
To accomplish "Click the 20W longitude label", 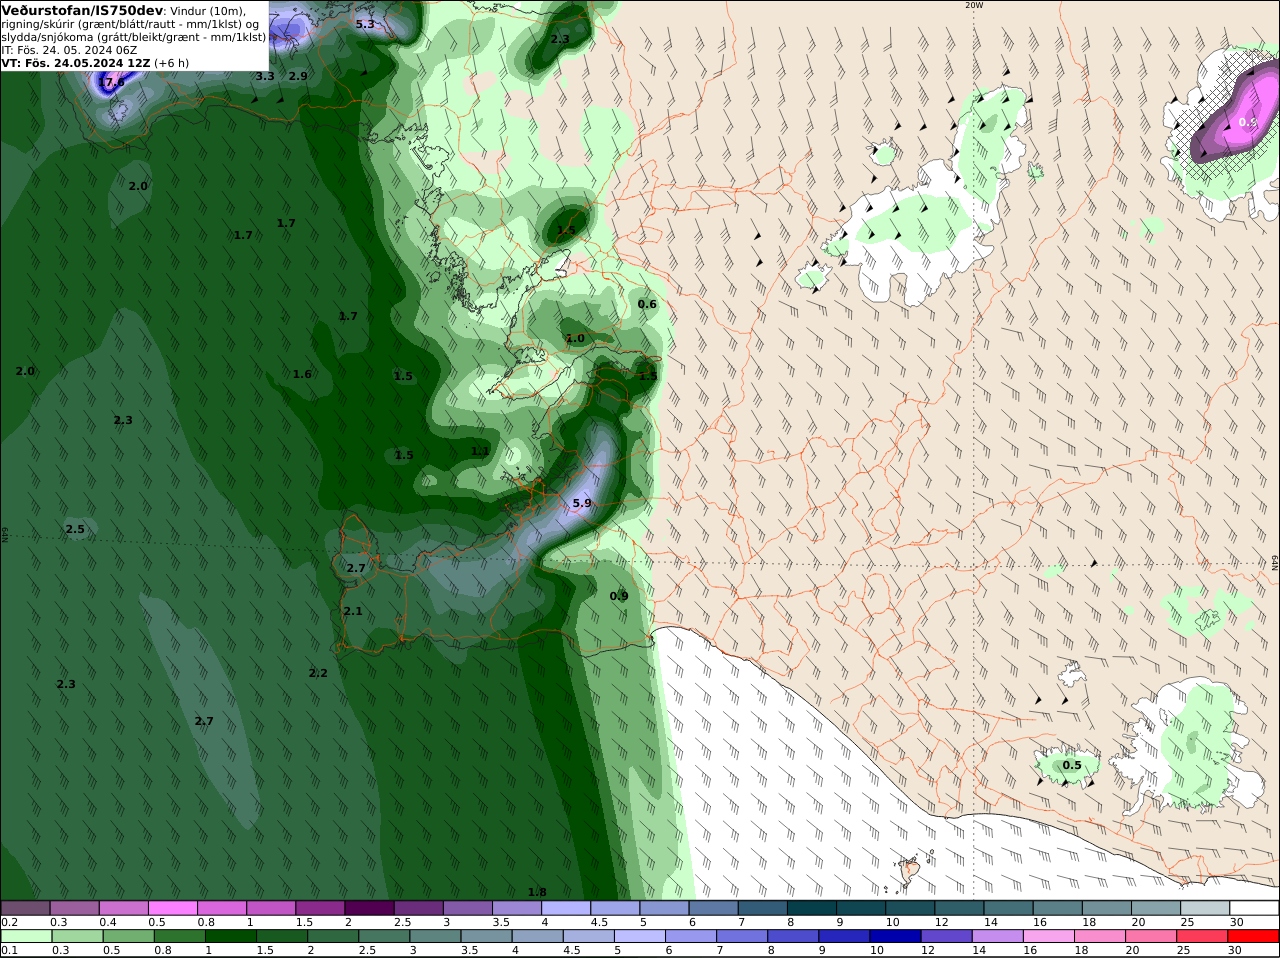I will 973,5.
